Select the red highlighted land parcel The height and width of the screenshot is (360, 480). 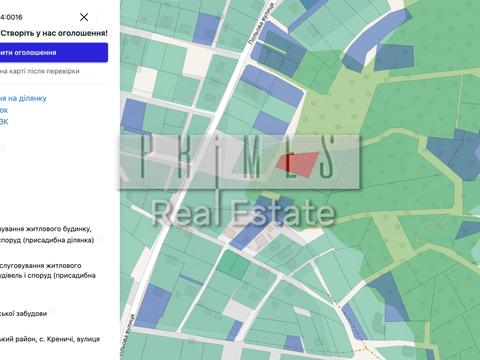coord(297,164)
